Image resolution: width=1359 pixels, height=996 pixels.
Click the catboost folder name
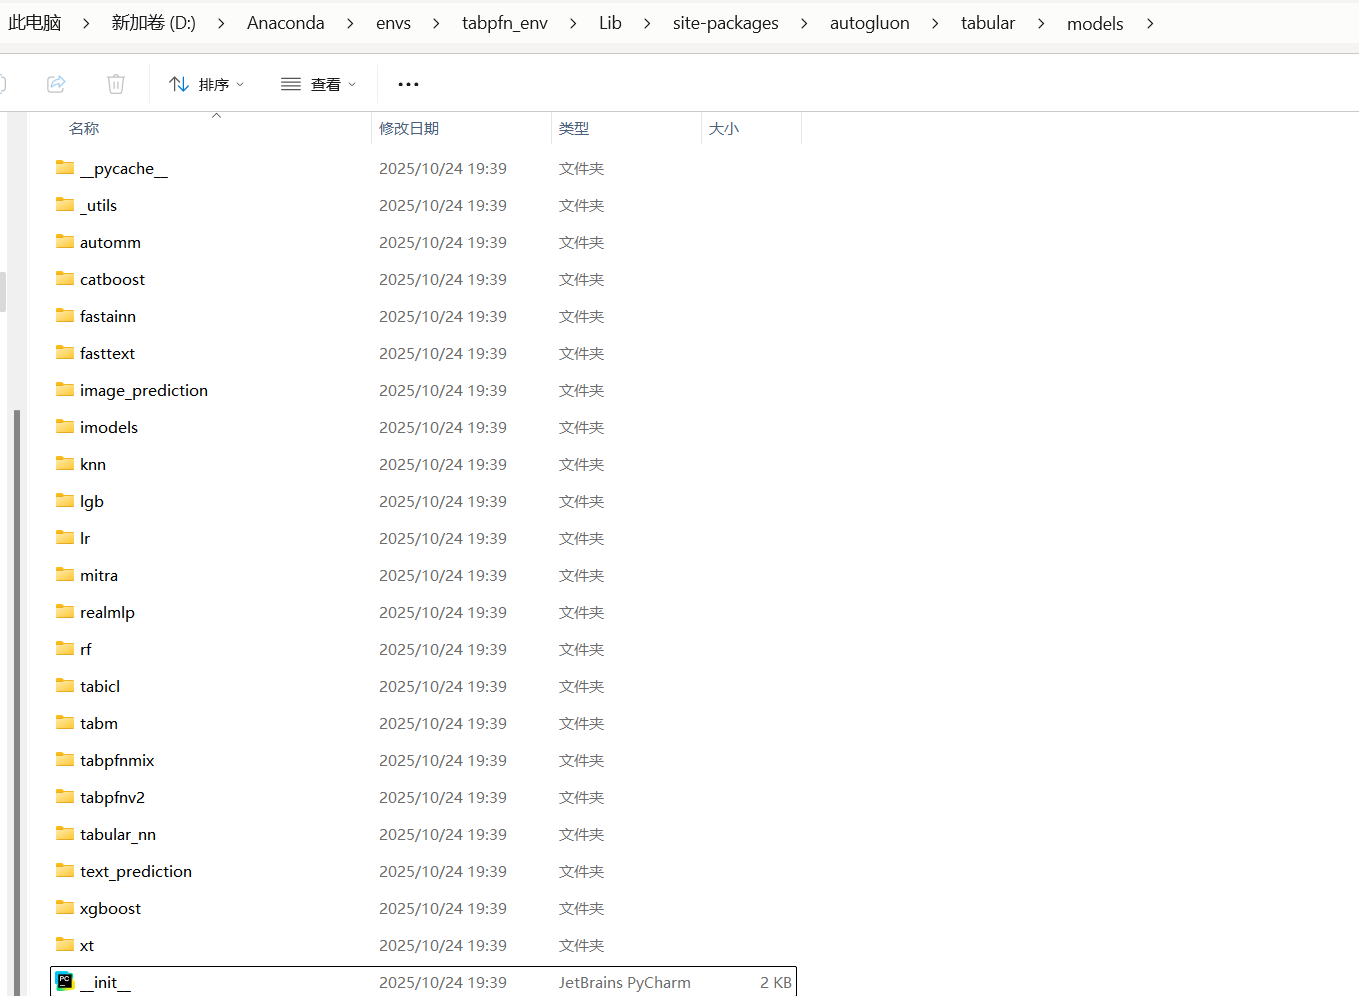(112, 279)
